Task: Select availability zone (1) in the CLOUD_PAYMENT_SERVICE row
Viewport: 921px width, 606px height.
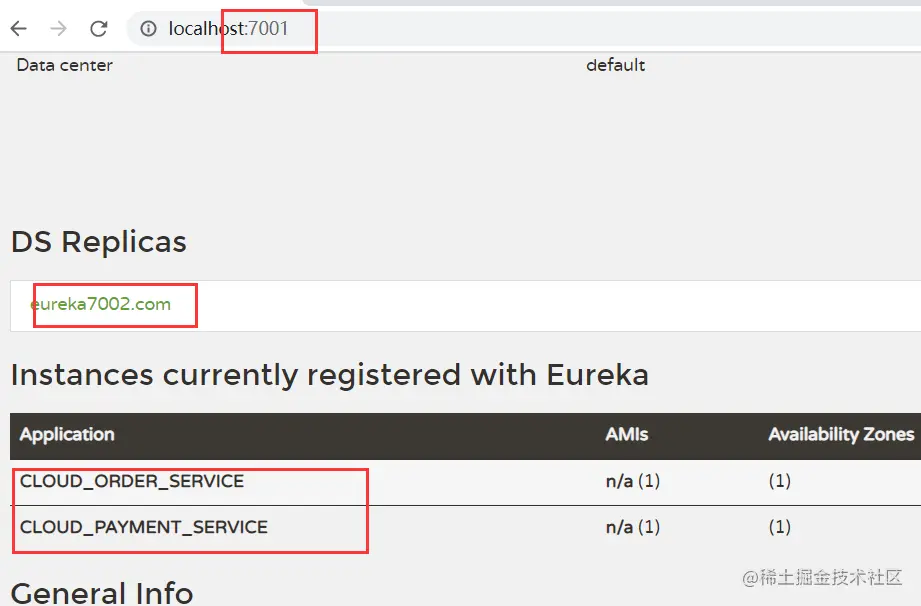Action: 779,527
